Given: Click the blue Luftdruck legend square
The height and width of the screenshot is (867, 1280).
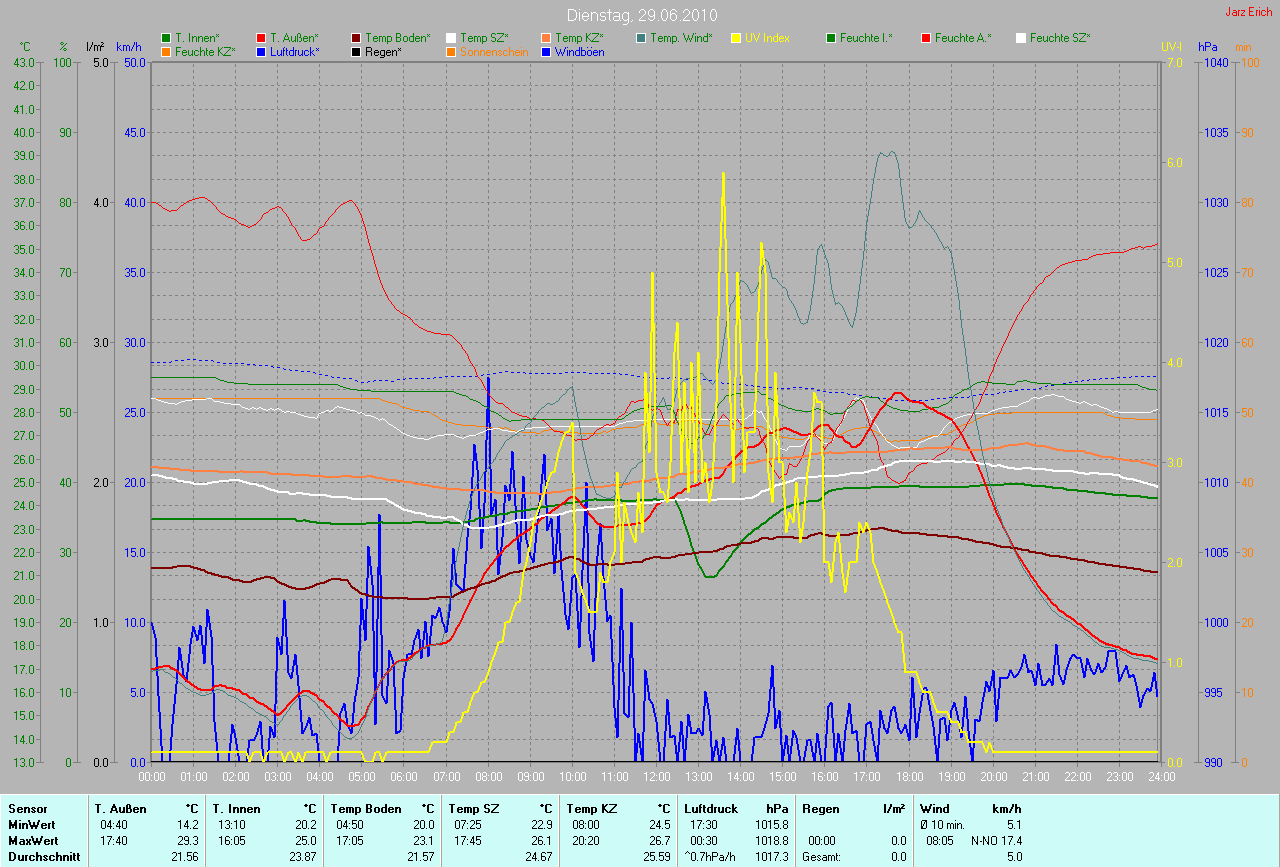Looking at the screenshot, I should tap(261, 51).
